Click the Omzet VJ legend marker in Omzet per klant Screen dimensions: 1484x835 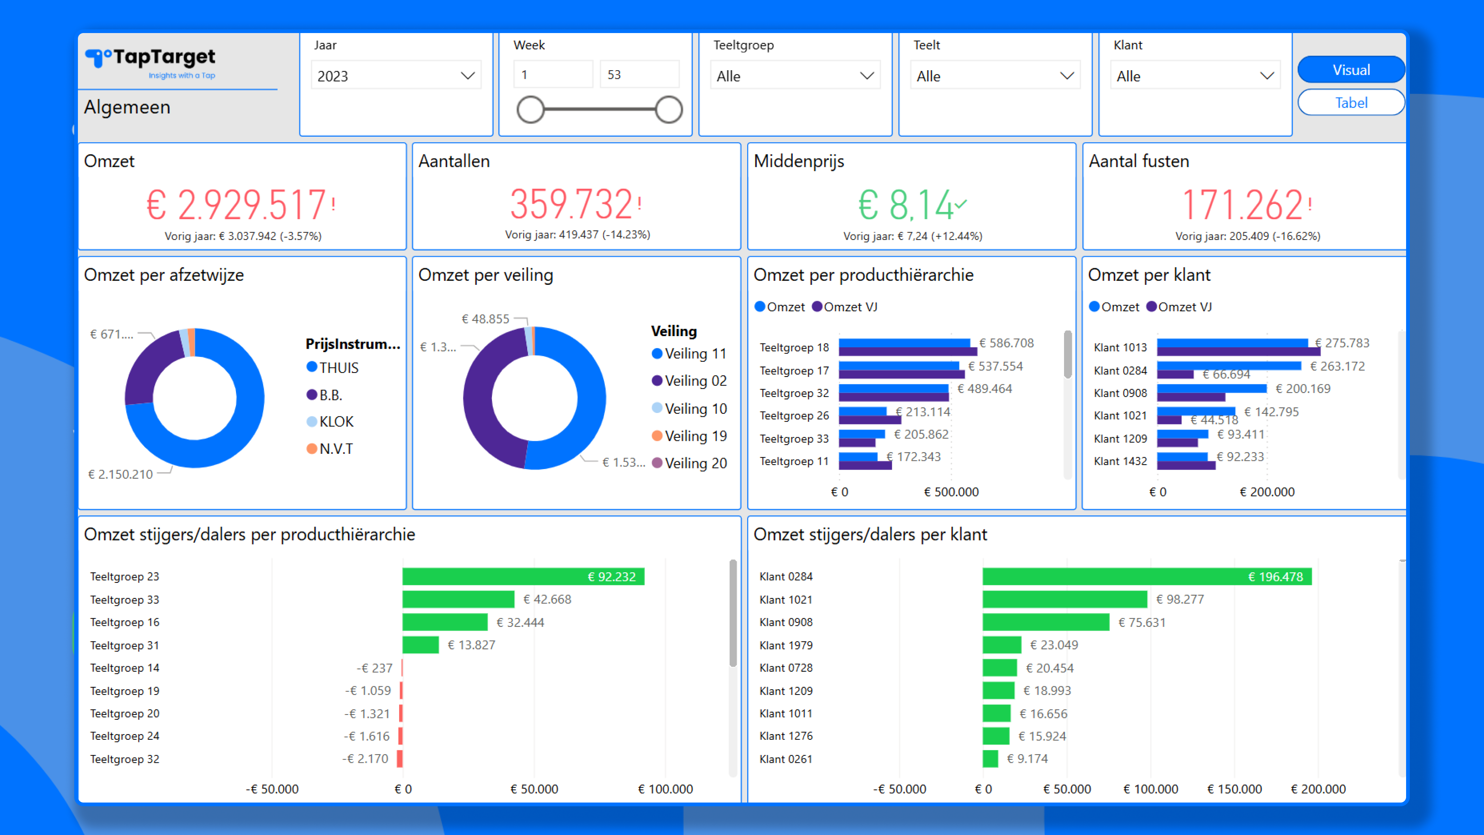point(1152,307)
